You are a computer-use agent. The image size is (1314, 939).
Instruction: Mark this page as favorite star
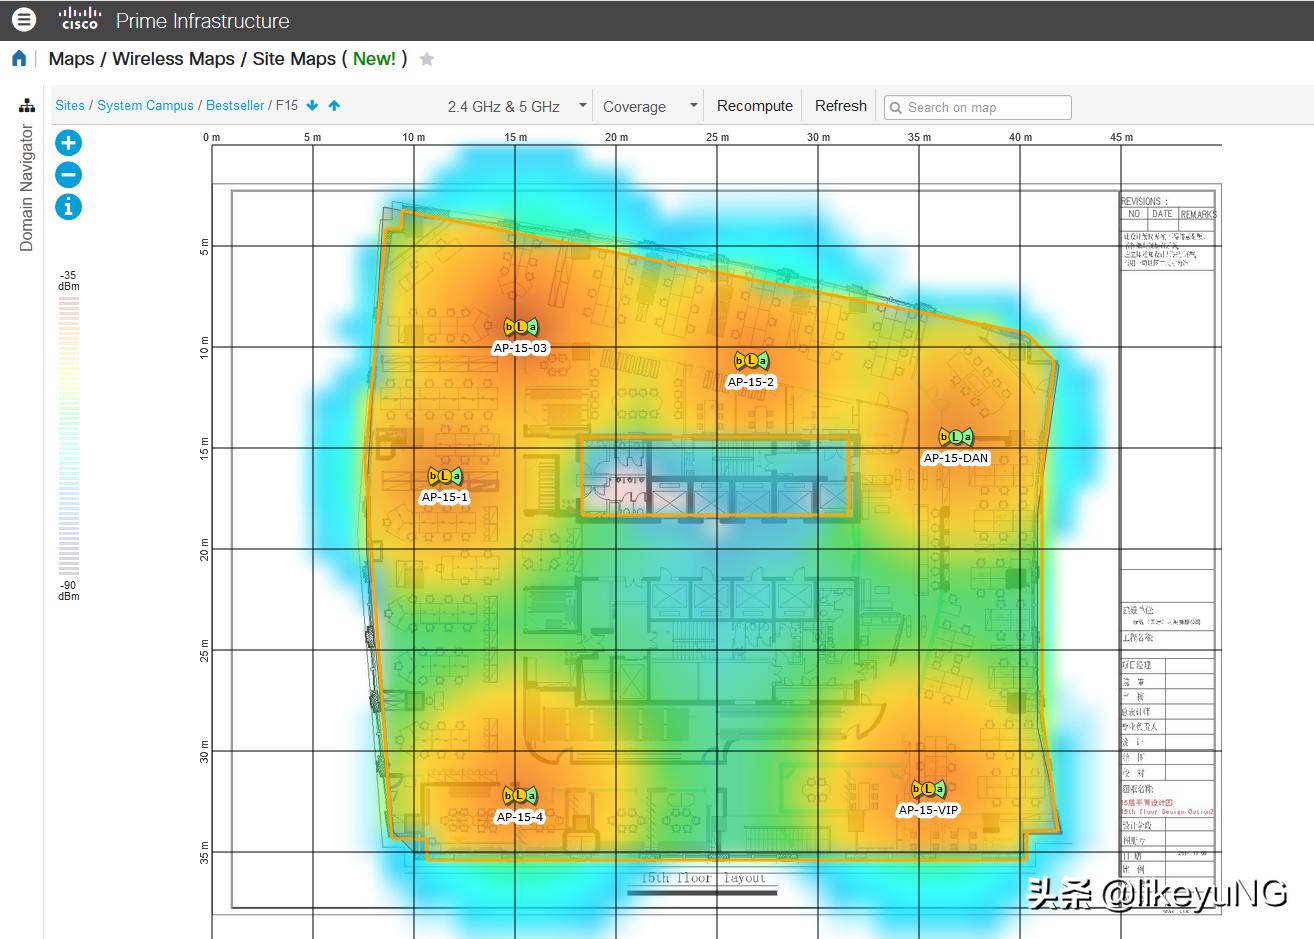427,59
